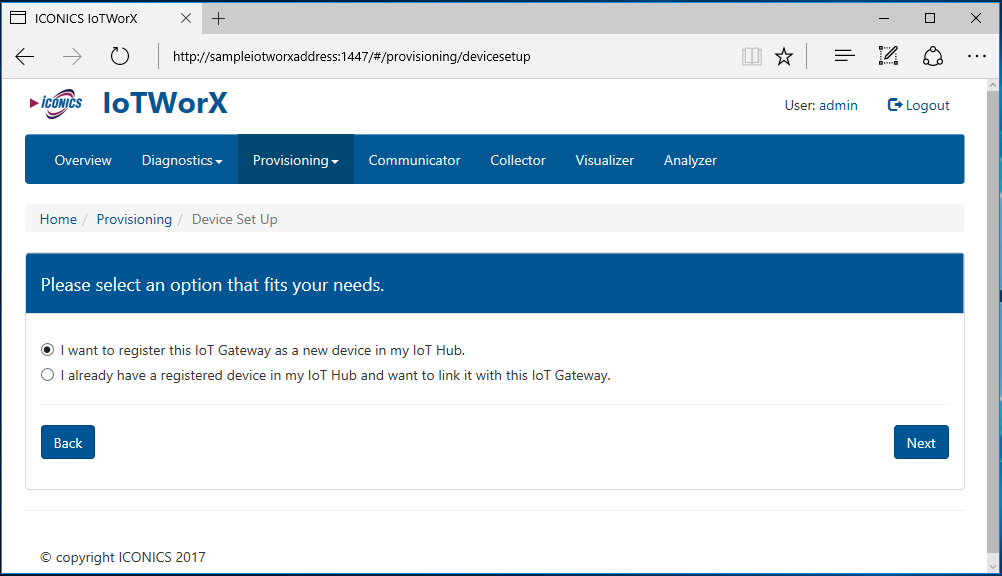1002x576 pixels.
Task: Open the browser Hub icon
Action: tap(844, 57)
